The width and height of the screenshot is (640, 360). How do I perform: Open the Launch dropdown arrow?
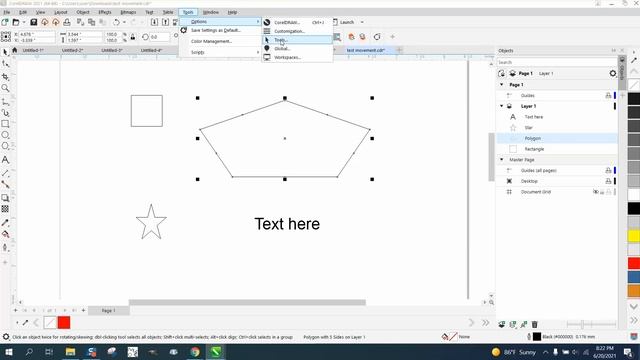[x=362, y=22]
